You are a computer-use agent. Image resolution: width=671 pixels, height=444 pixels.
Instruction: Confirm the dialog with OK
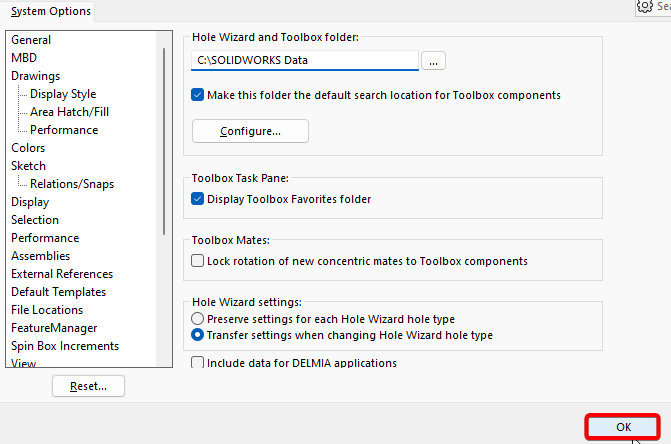pyautogui.click(x=623, y=427)
